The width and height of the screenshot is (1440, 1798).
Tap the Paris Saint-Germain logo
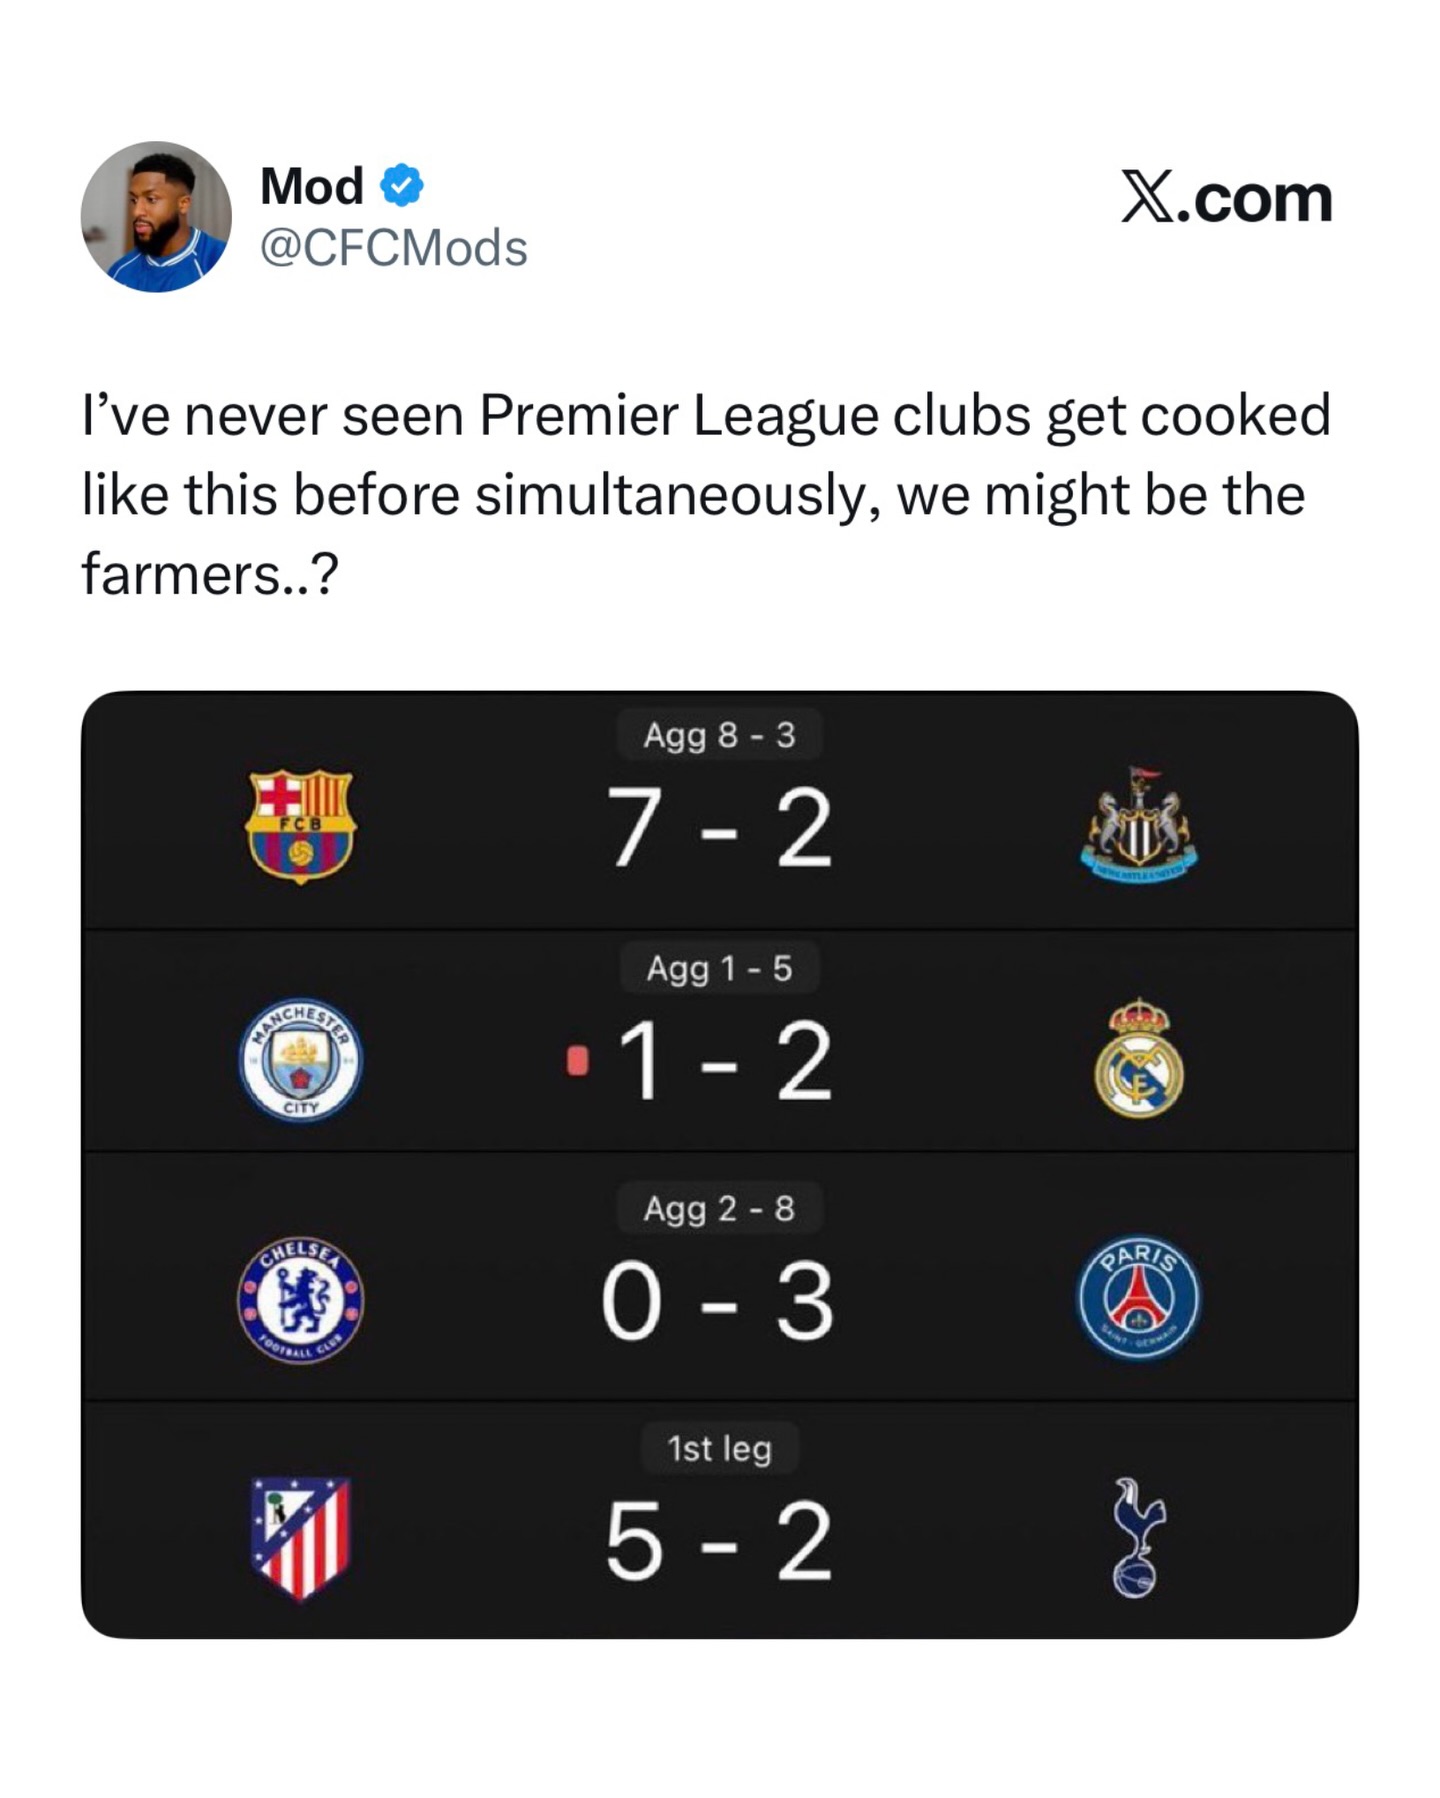(1139, 1298)
